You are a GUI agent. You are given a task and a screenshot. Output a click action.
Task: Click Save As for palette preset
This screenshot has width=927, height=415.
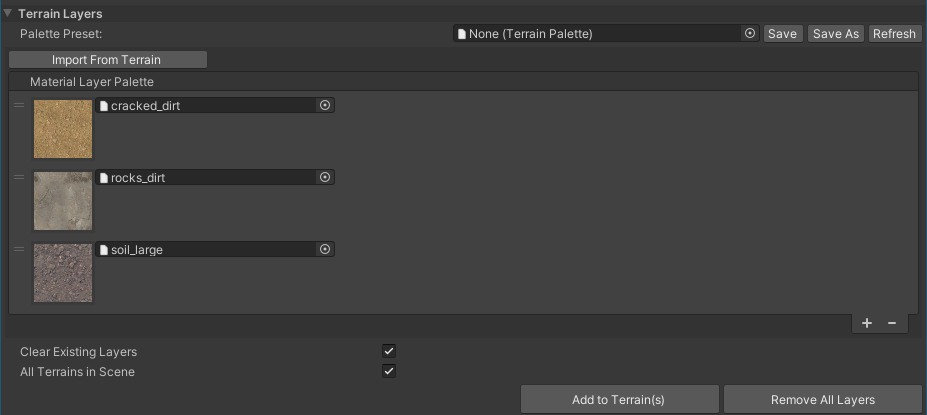(836, 34)
